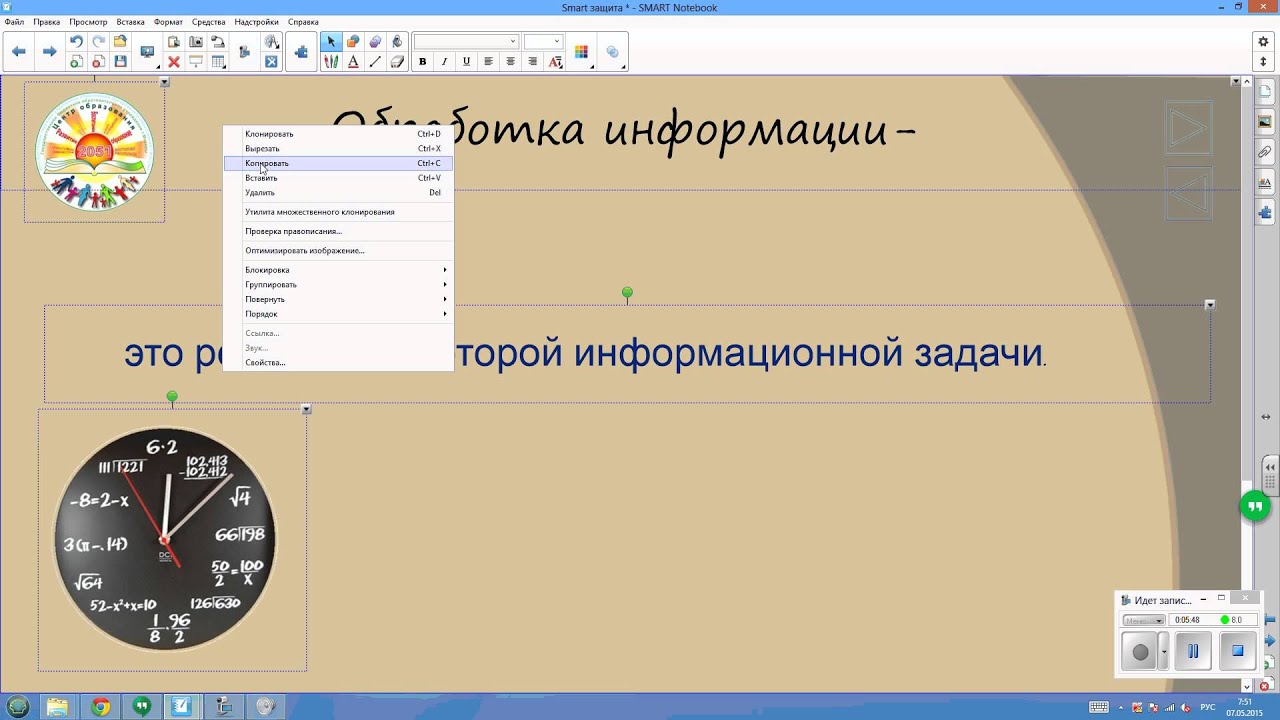Toggle underline formatting
The height and width of the screenshot is (720, 1280).
point(466,61)
